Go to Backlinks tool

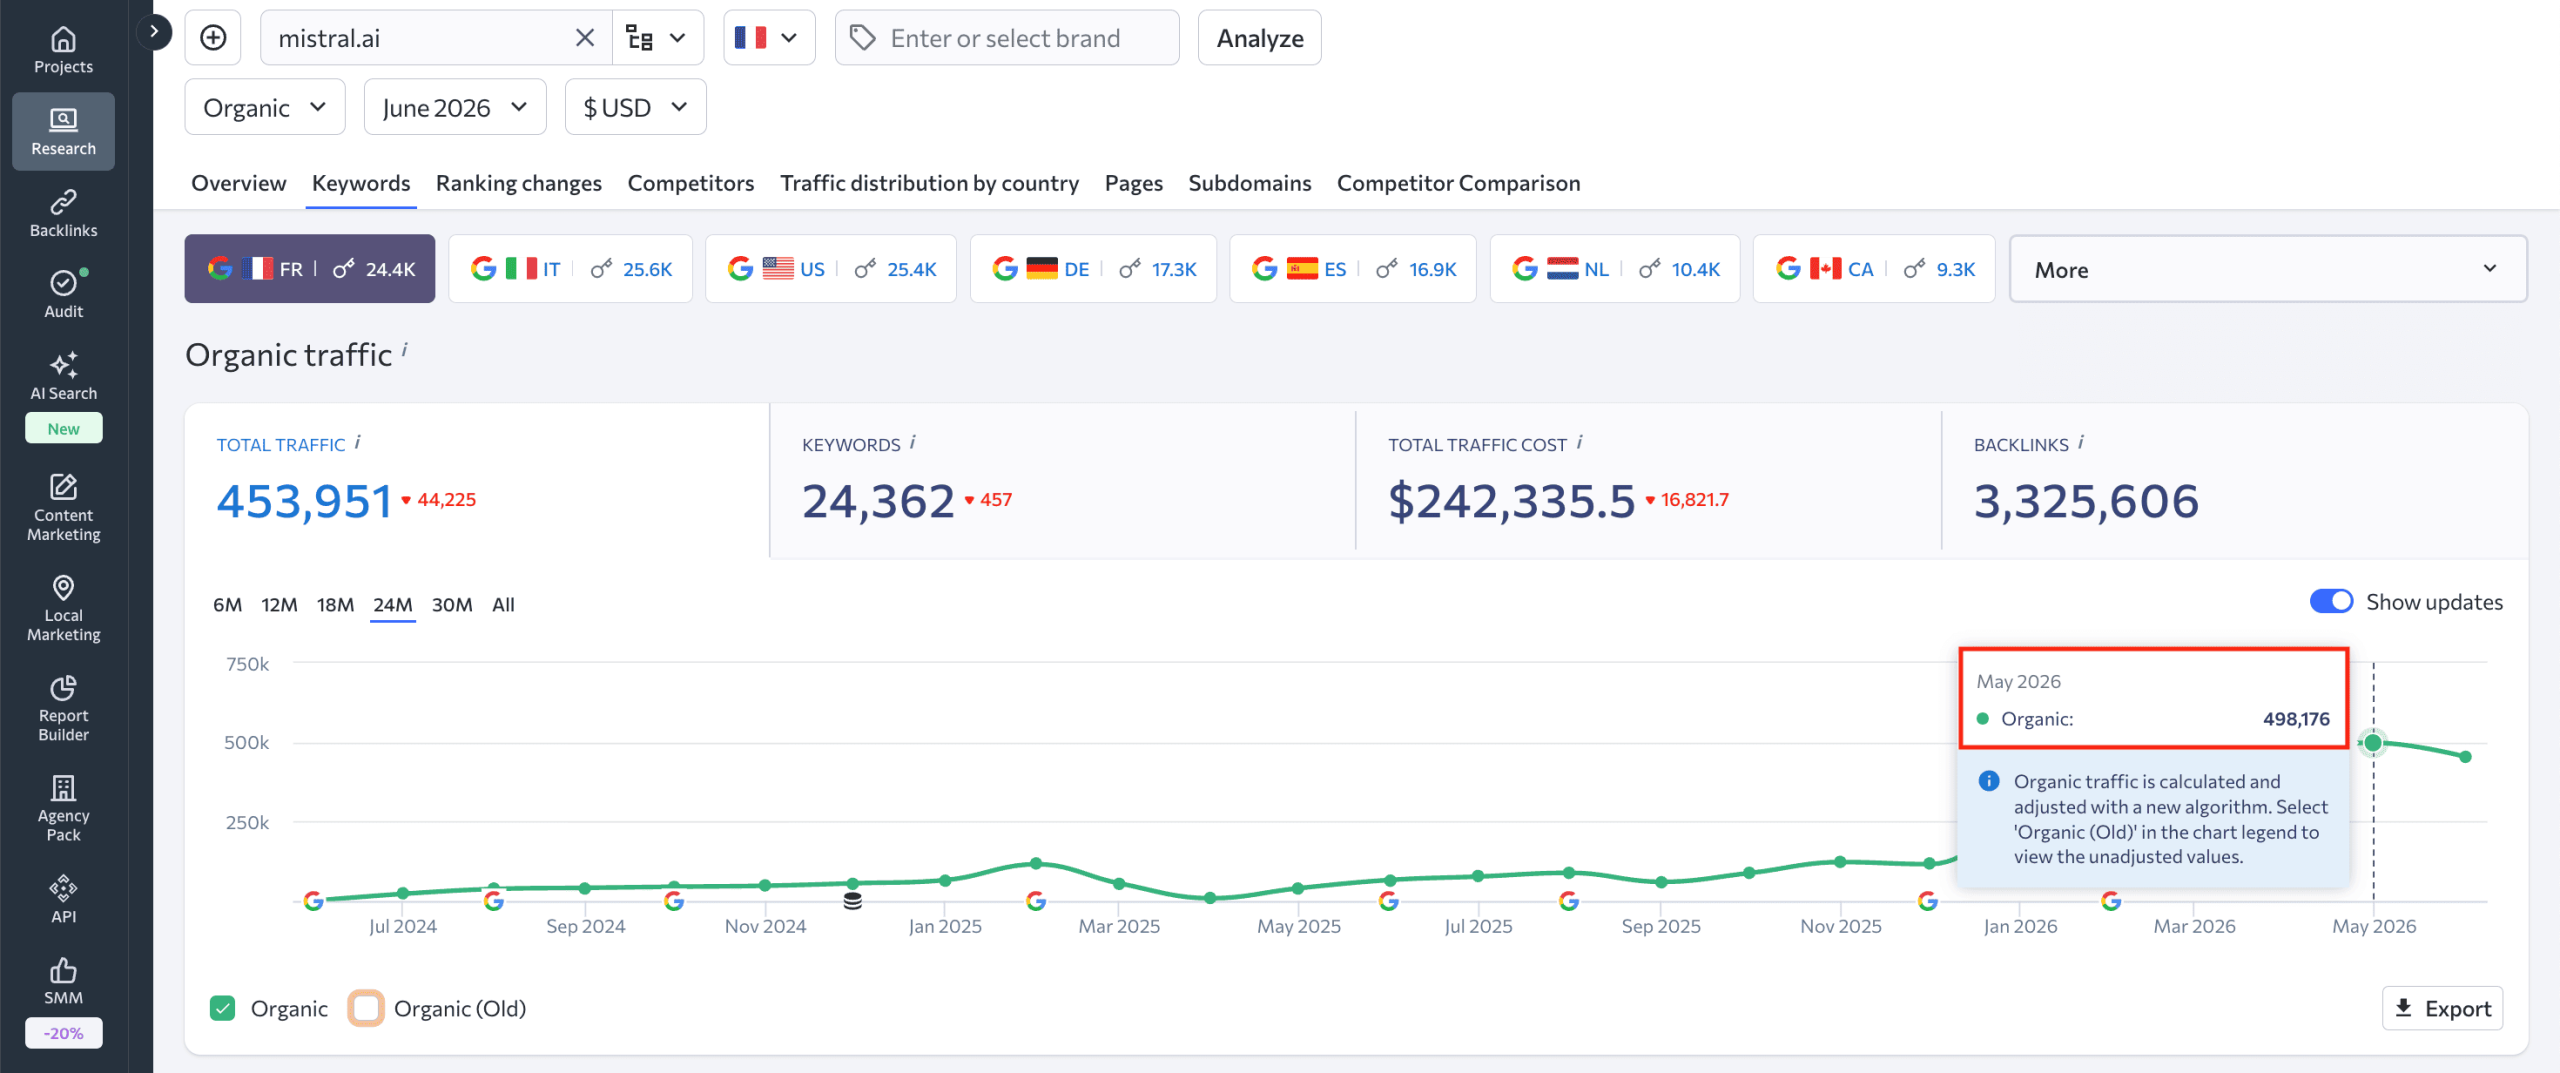pos(63,214)
